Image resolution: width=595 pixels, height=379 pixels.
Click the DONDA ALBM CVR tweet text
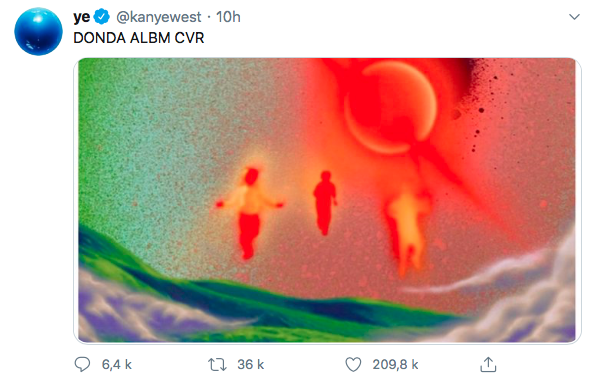coord(139,38)
